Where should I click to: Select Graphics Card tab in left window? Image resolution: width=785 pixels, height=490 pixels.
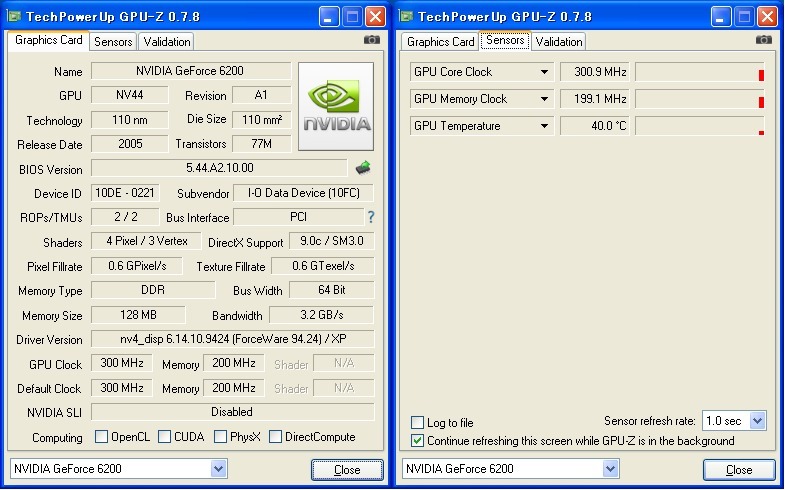pyautogui.click(x=49, y=41)
